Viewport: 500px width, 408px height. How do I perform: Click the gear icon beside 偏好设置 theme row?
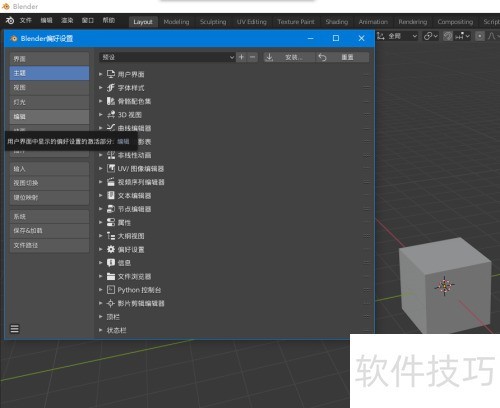111,249
